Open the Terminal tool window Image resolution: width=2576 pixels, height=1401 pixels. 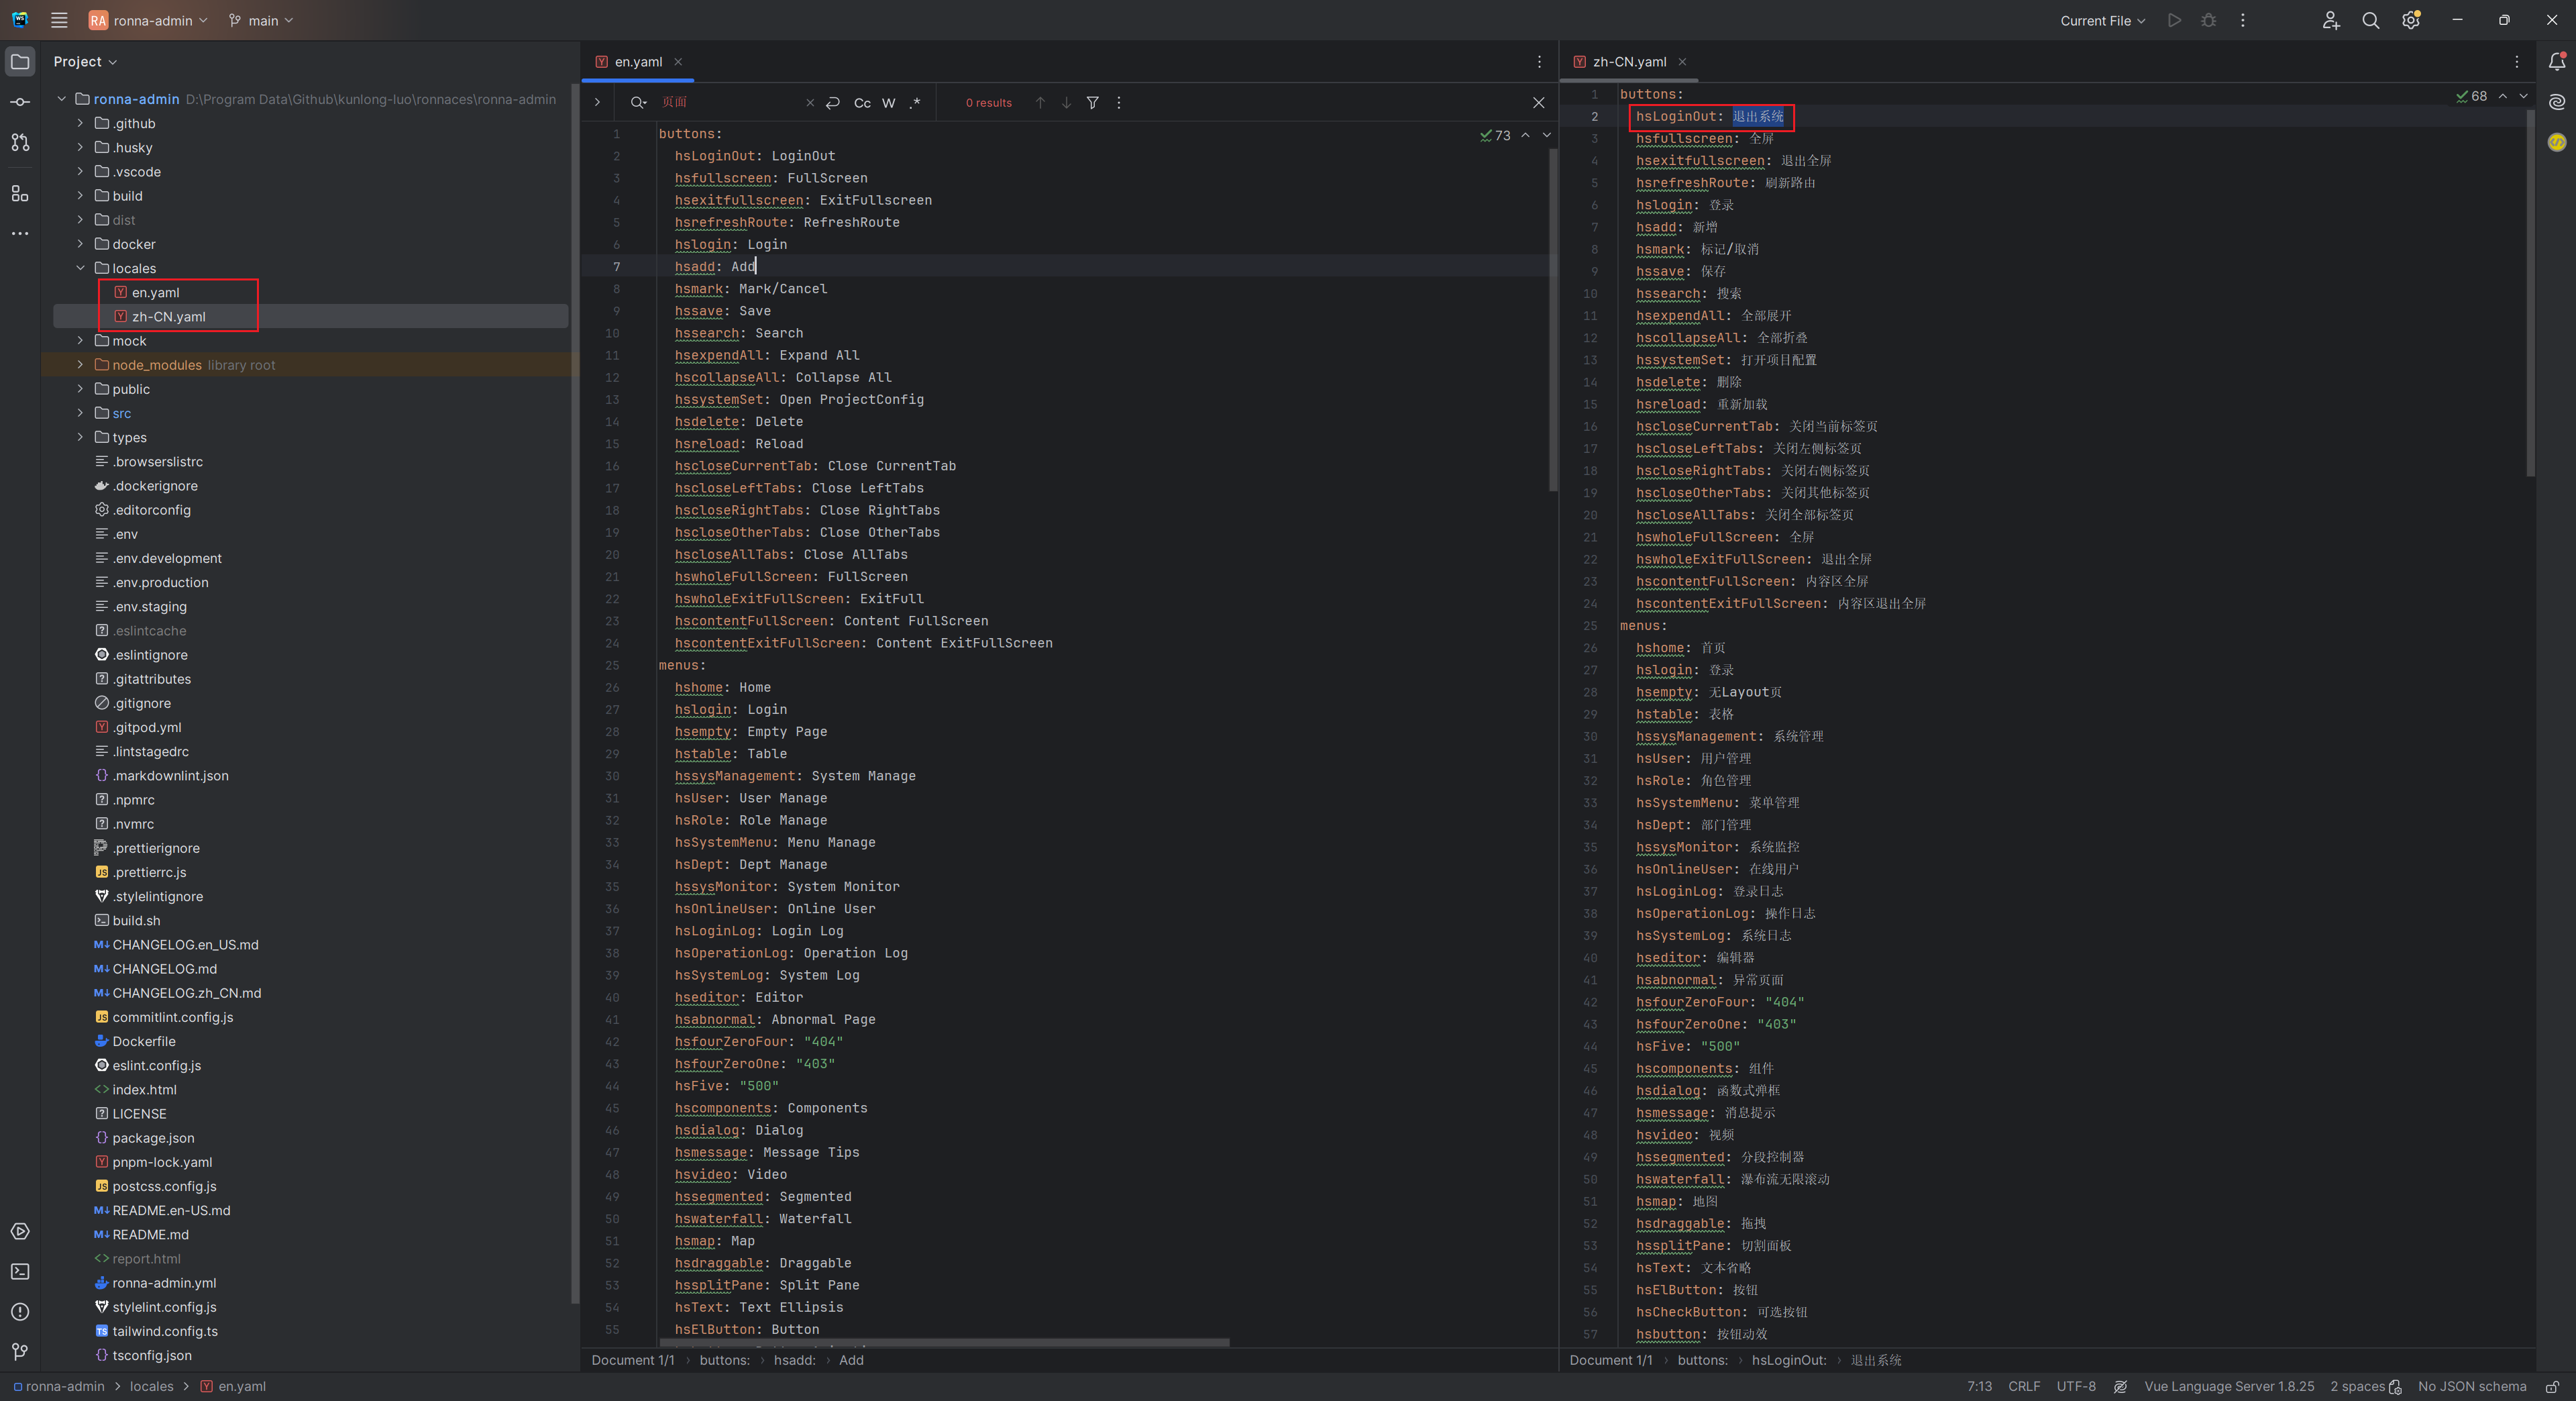[x=20, y=1271]
